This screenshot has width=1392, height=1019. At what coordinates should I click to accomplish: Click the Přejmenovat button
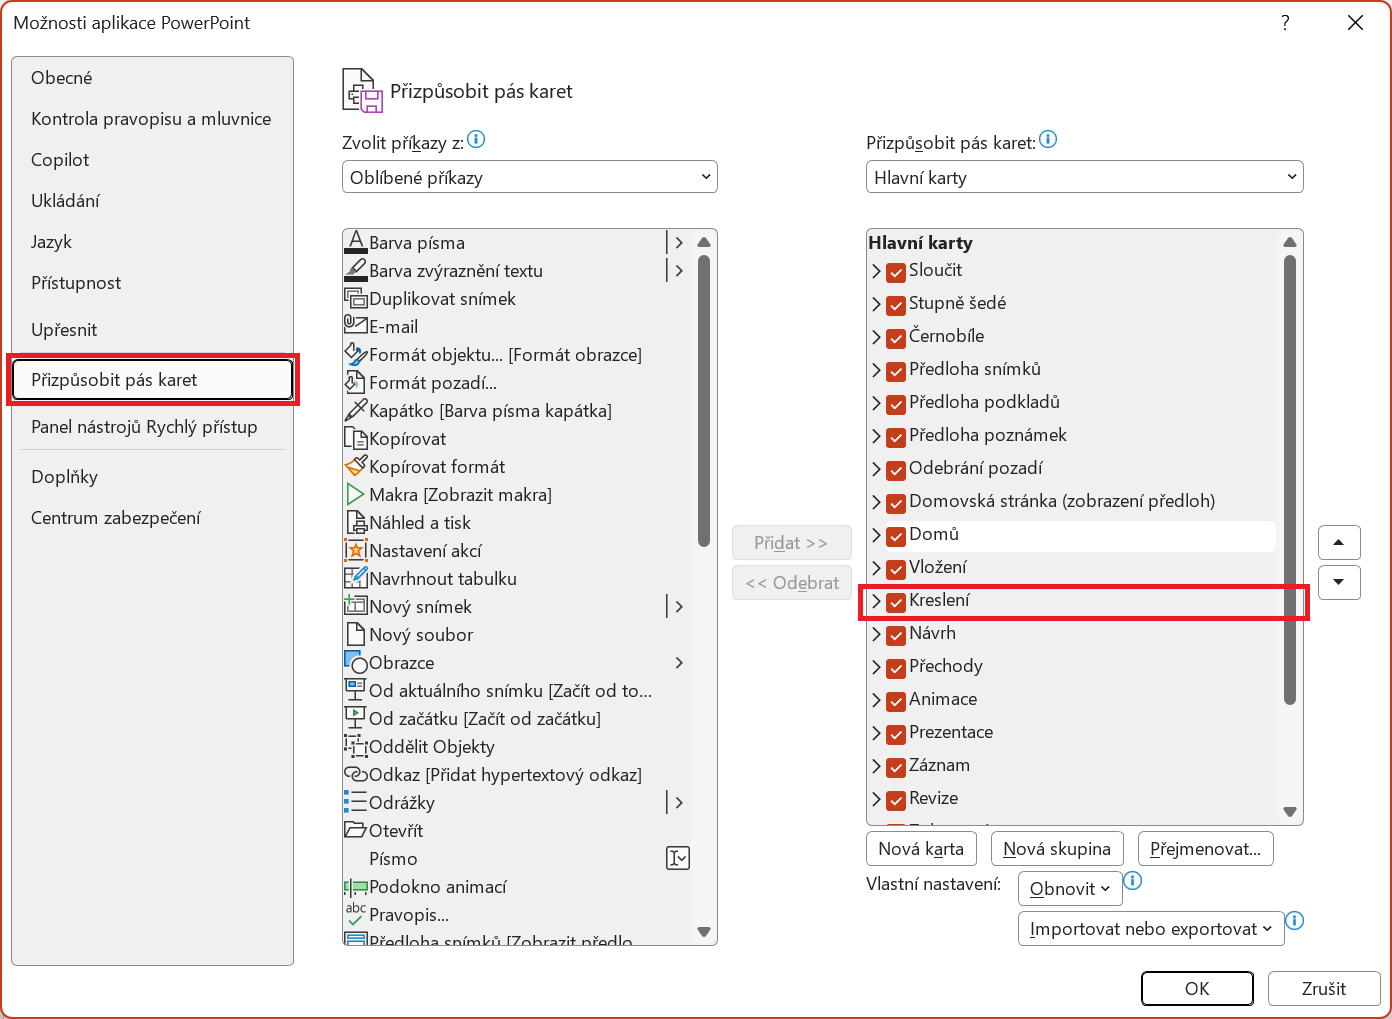(1206, 849)
